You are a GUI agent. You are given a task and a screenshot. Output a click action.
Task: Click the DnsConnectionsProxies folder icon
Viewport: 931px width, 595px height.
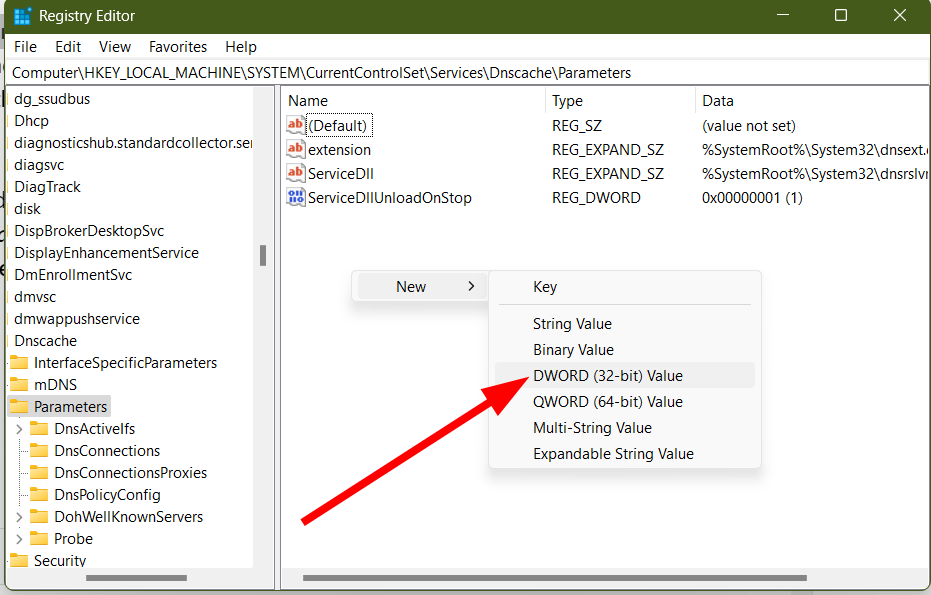coord(39,472)
